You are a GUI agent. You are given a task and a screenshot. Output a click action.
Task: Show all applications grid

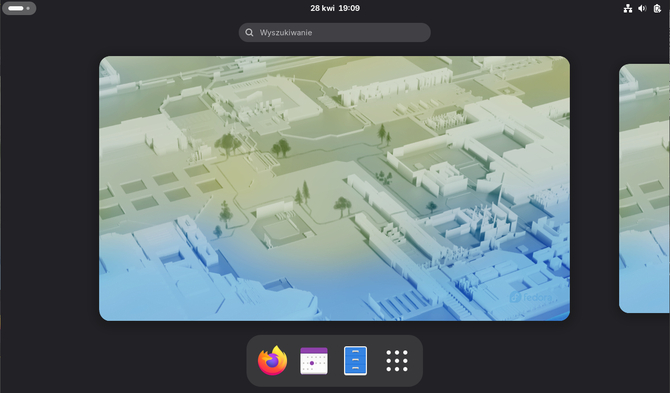point(397,361)
